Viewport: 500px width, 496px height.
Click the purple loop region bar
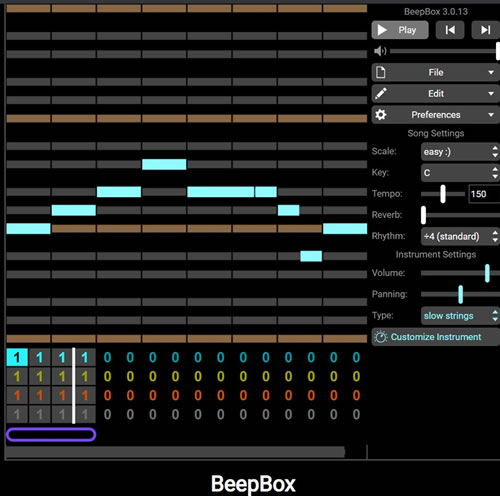coord(51,435)
